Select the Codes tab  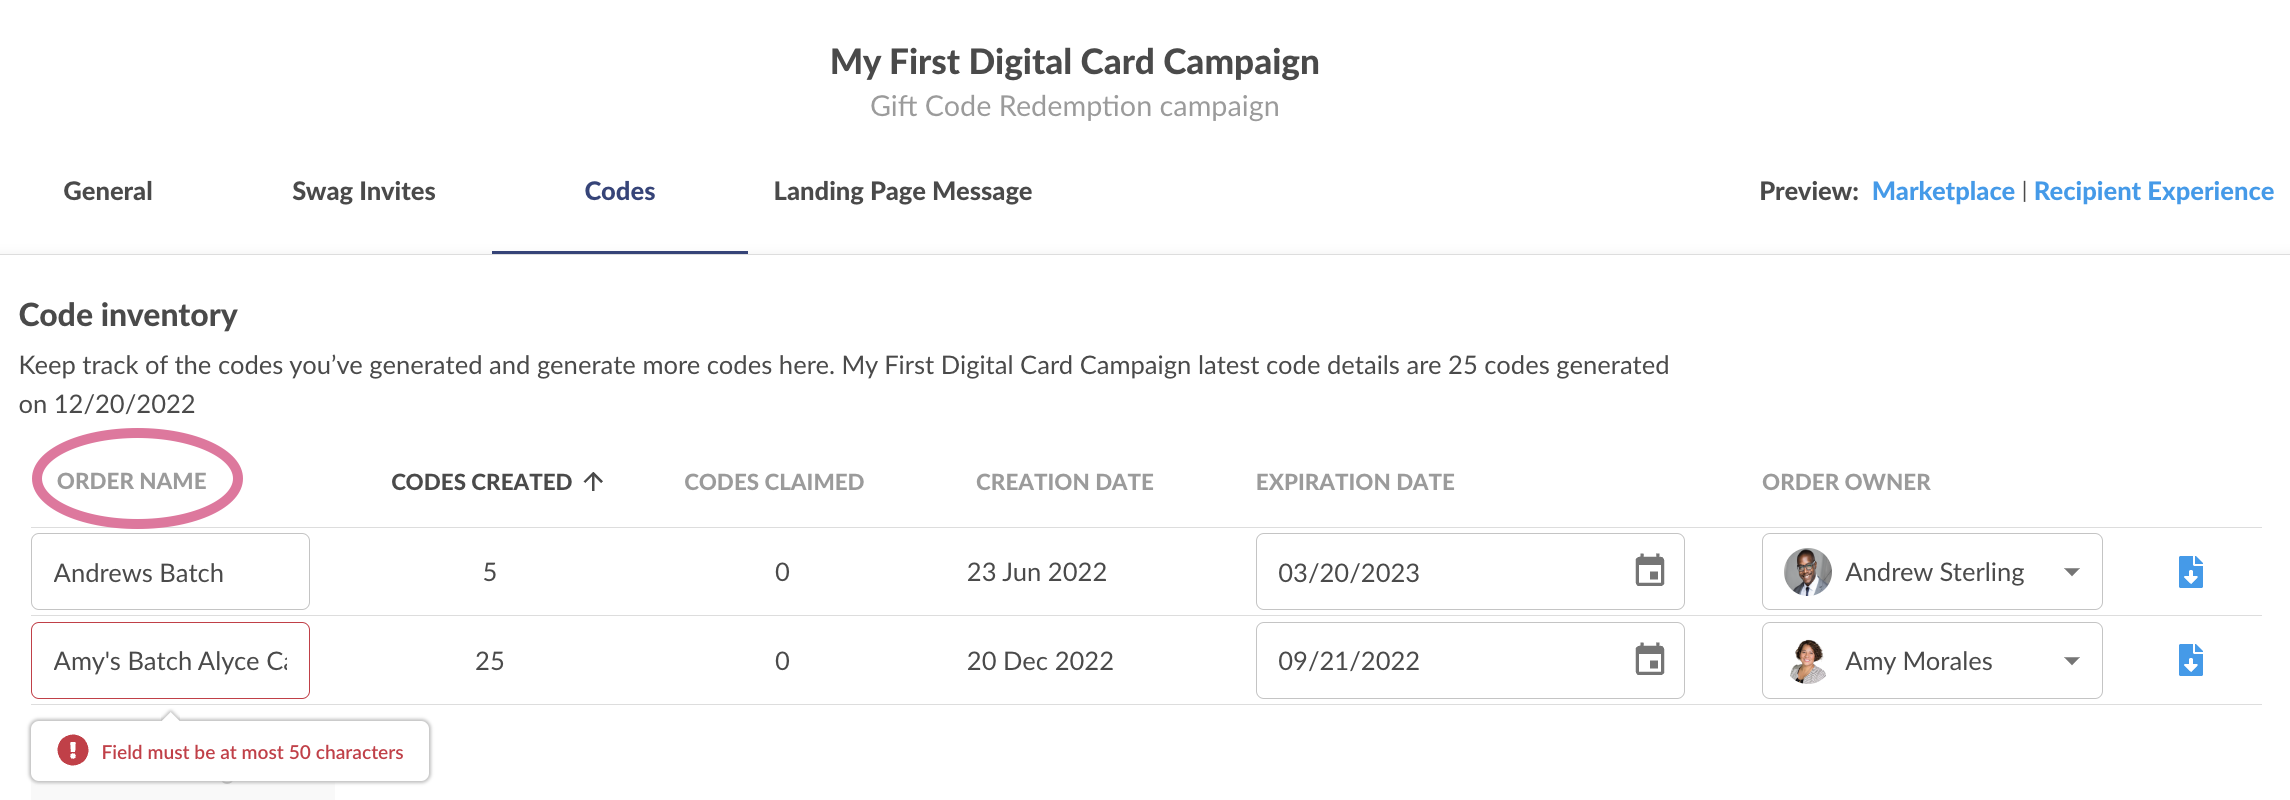tap(620, 191)
